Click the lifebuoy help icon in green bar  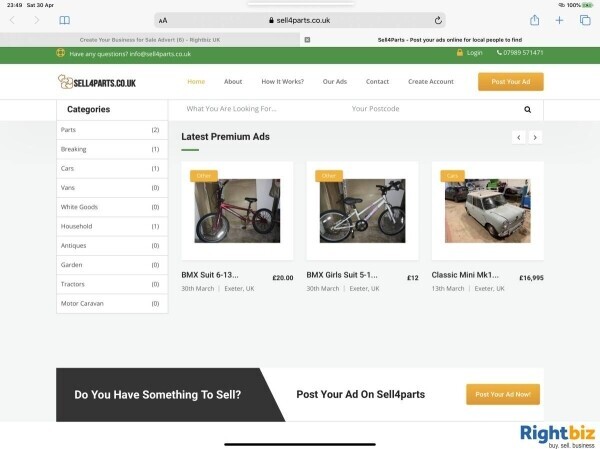pos(60,53)
